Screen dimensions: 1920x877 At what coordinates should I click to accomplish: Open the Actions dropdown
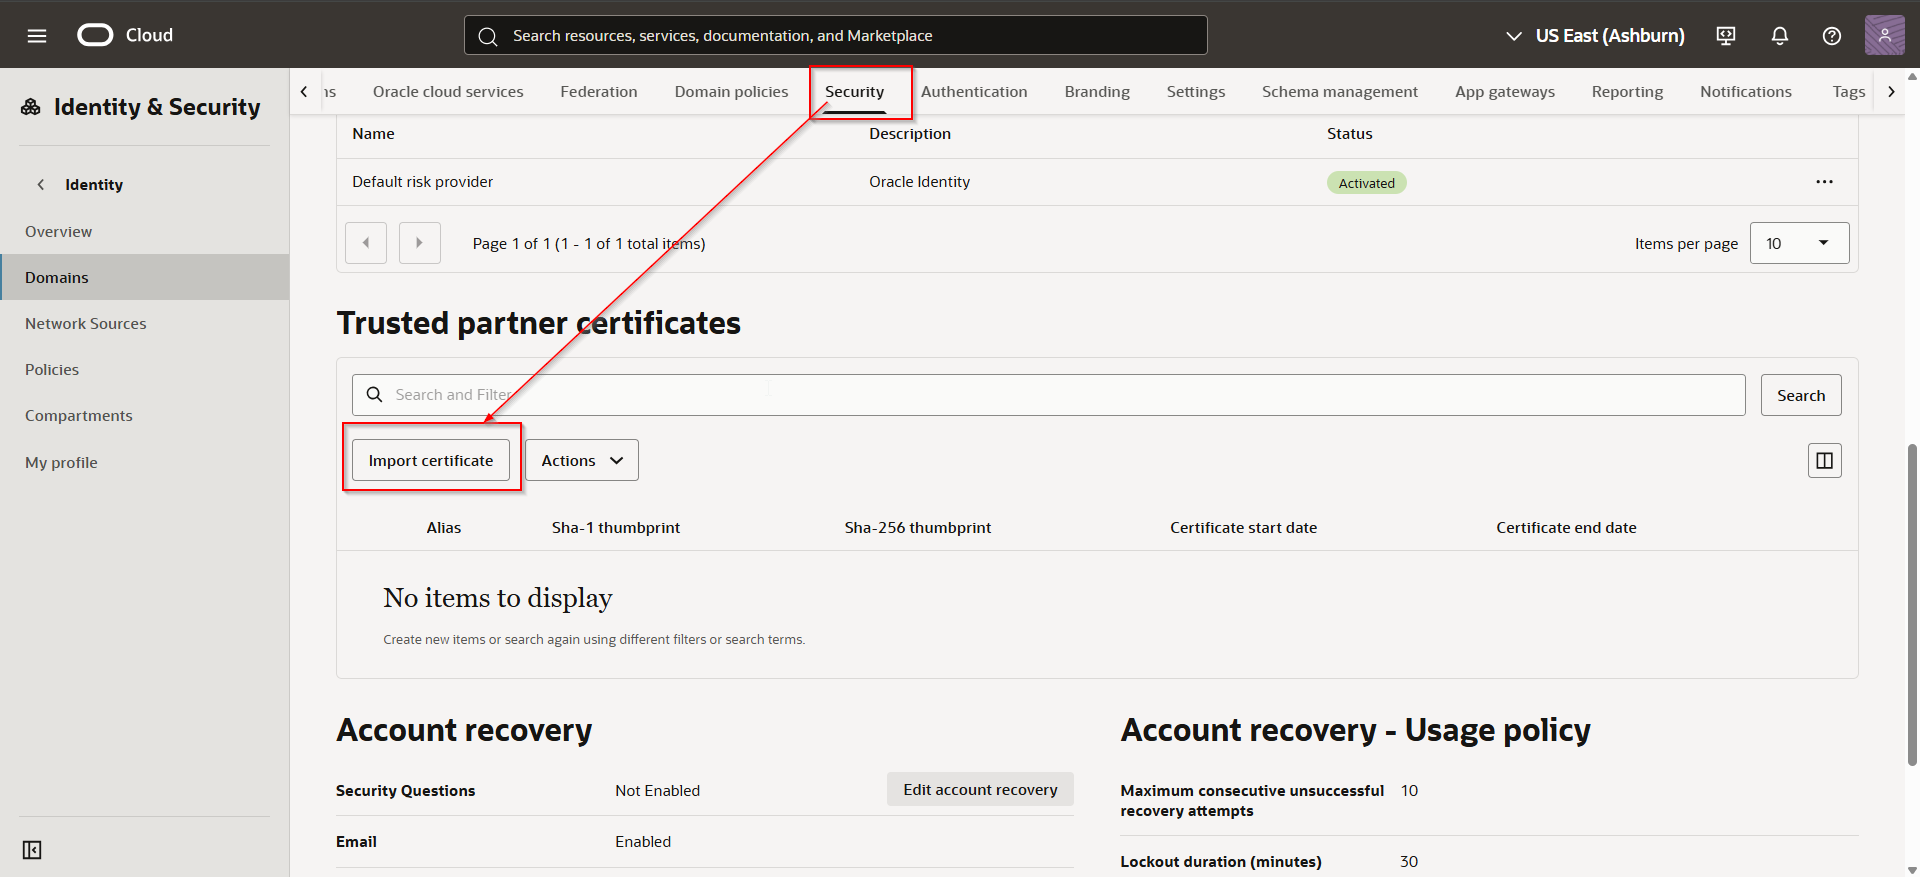(x=581, y=461)
